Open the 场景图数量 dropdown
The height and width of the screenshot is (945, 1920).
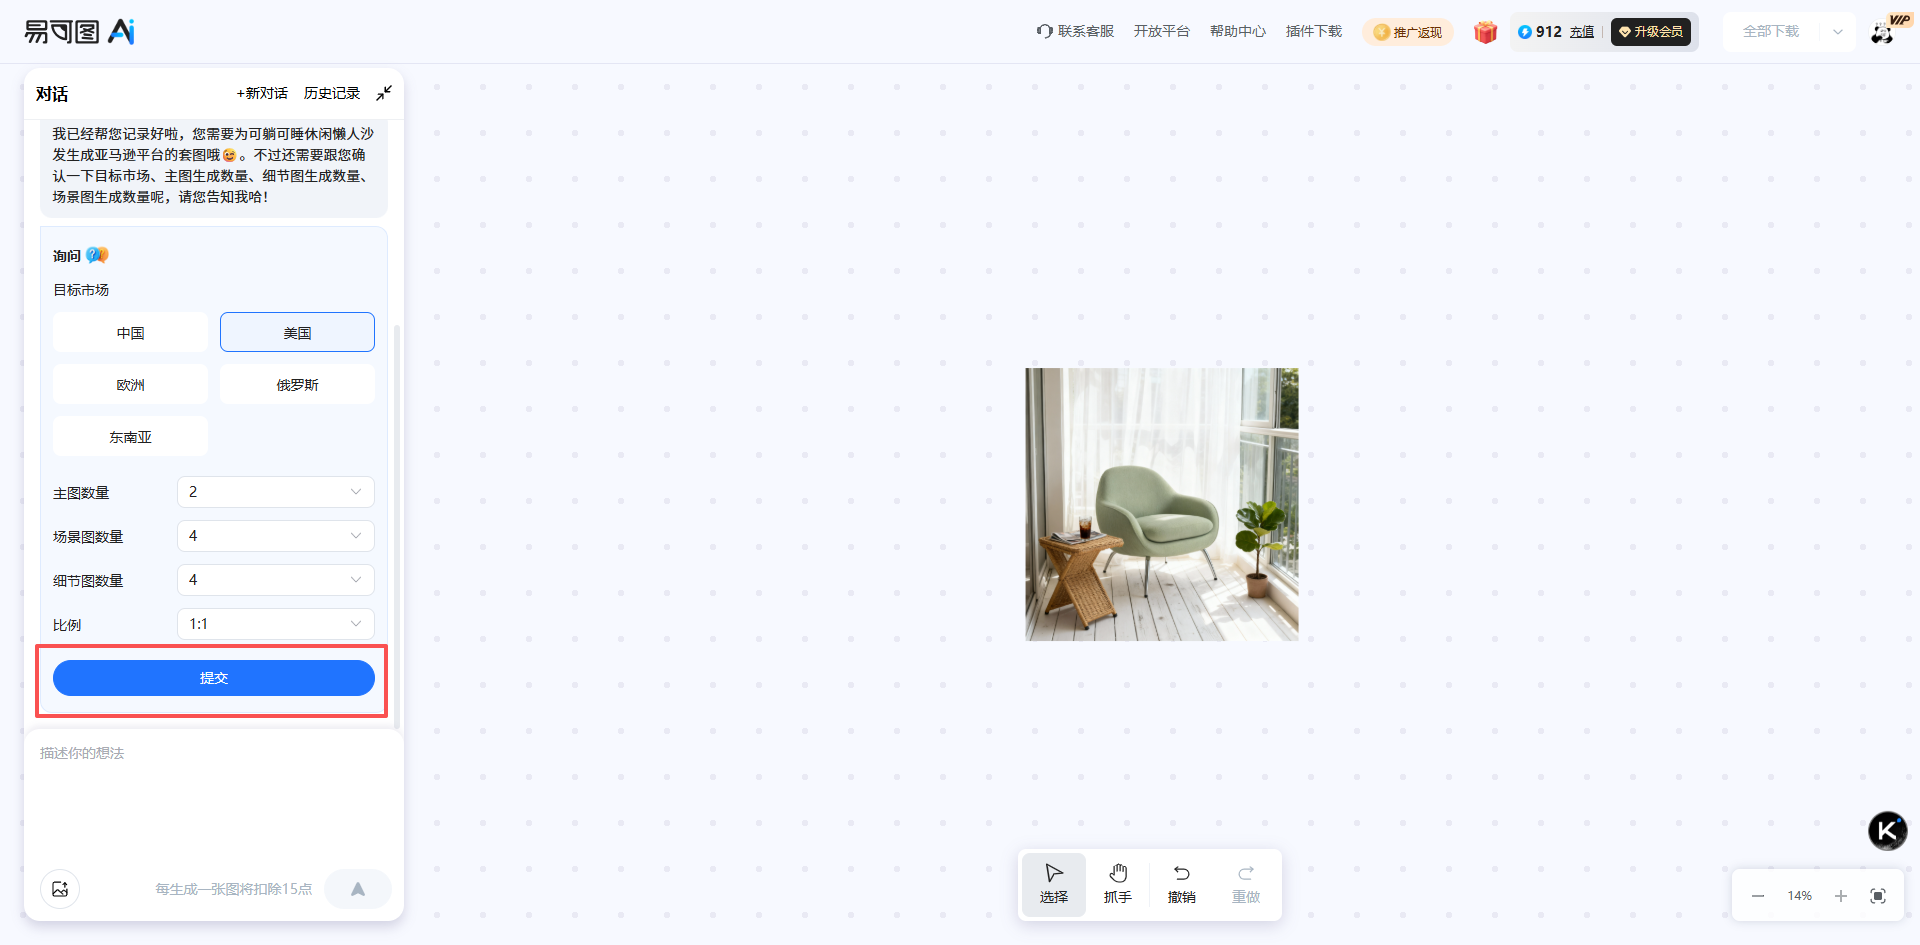click(x=276, y=536)
